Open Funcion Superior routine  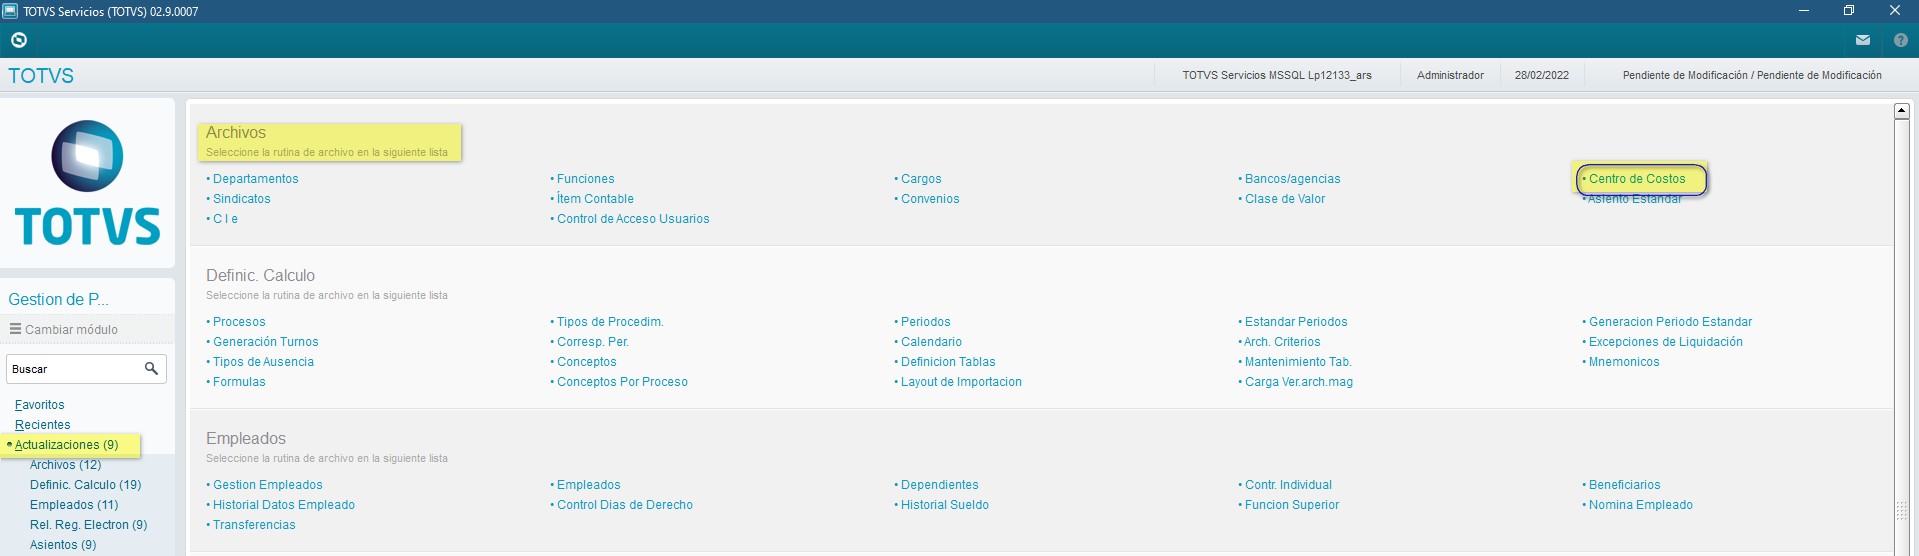tap(1291, 505)
